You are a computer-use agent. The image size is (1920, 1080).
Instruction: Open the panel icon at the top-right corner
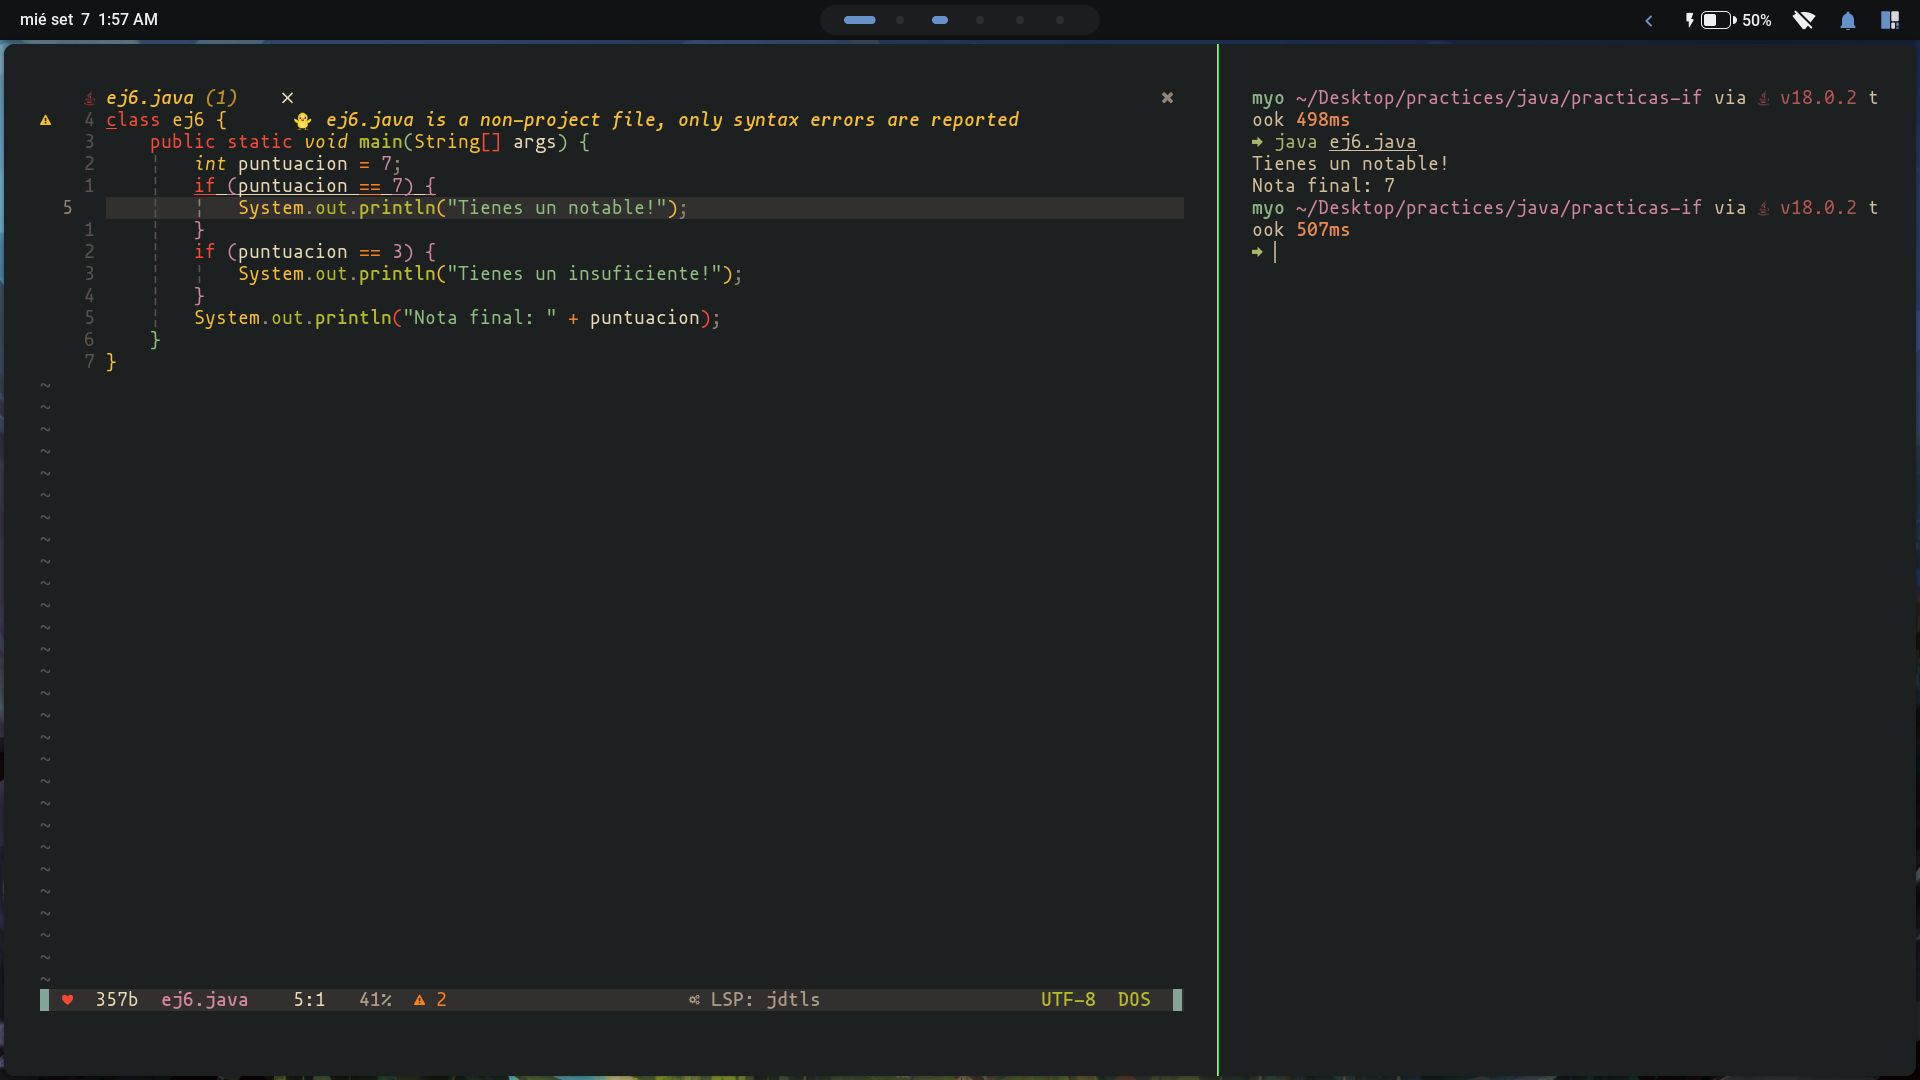[1889, 20]
